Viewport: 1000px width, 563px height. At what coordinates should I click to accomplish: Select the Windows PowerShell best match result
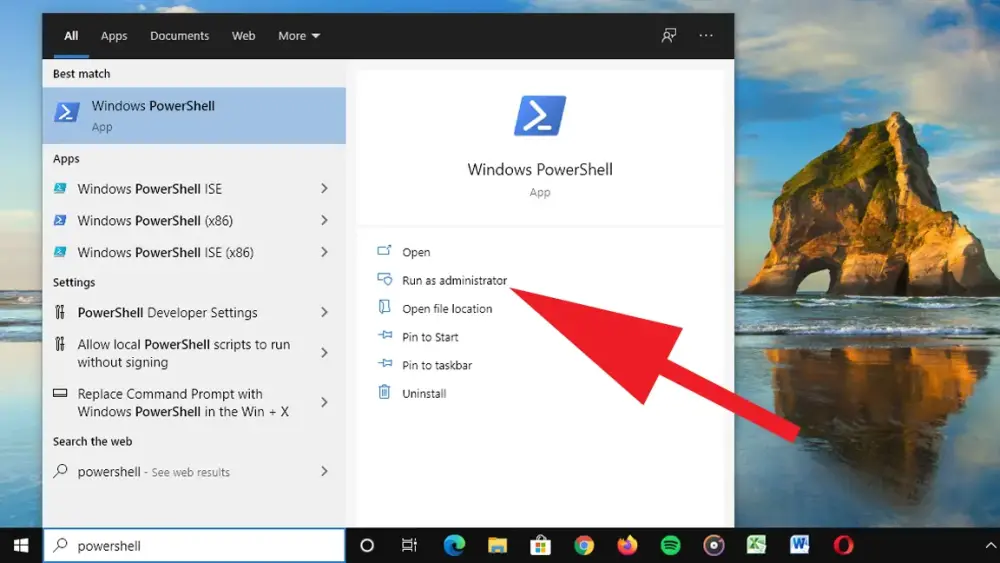(x=194, y=116)
